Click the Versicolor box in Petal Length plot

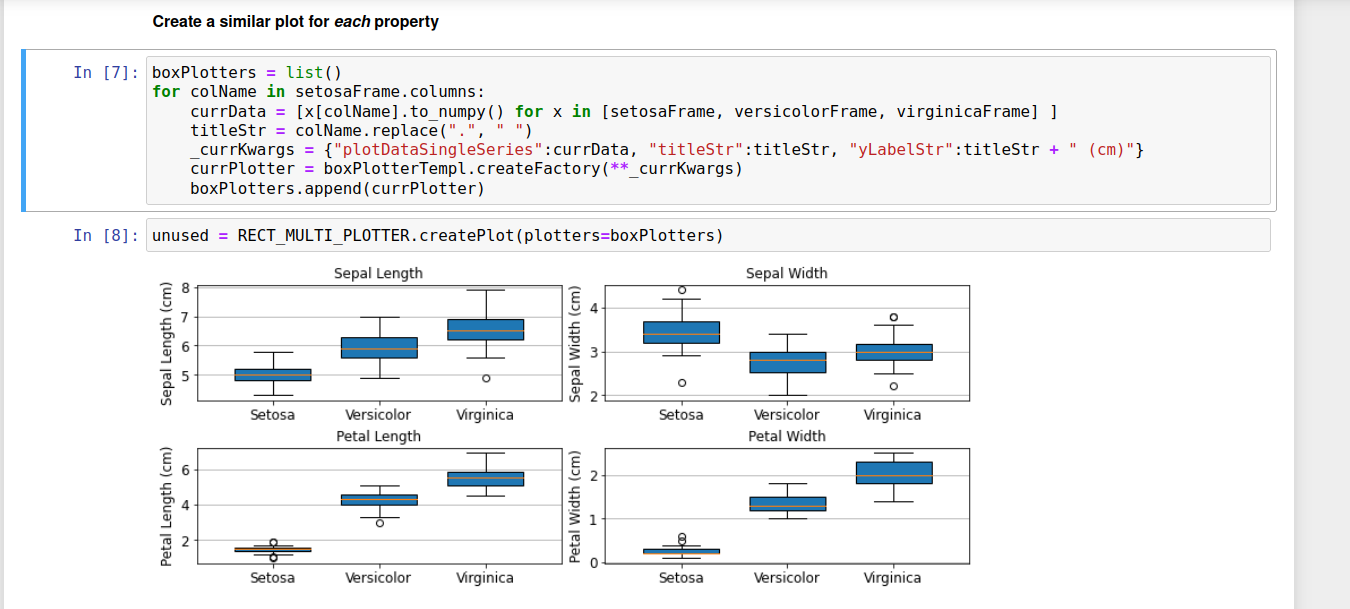click(x=379, y=499)
